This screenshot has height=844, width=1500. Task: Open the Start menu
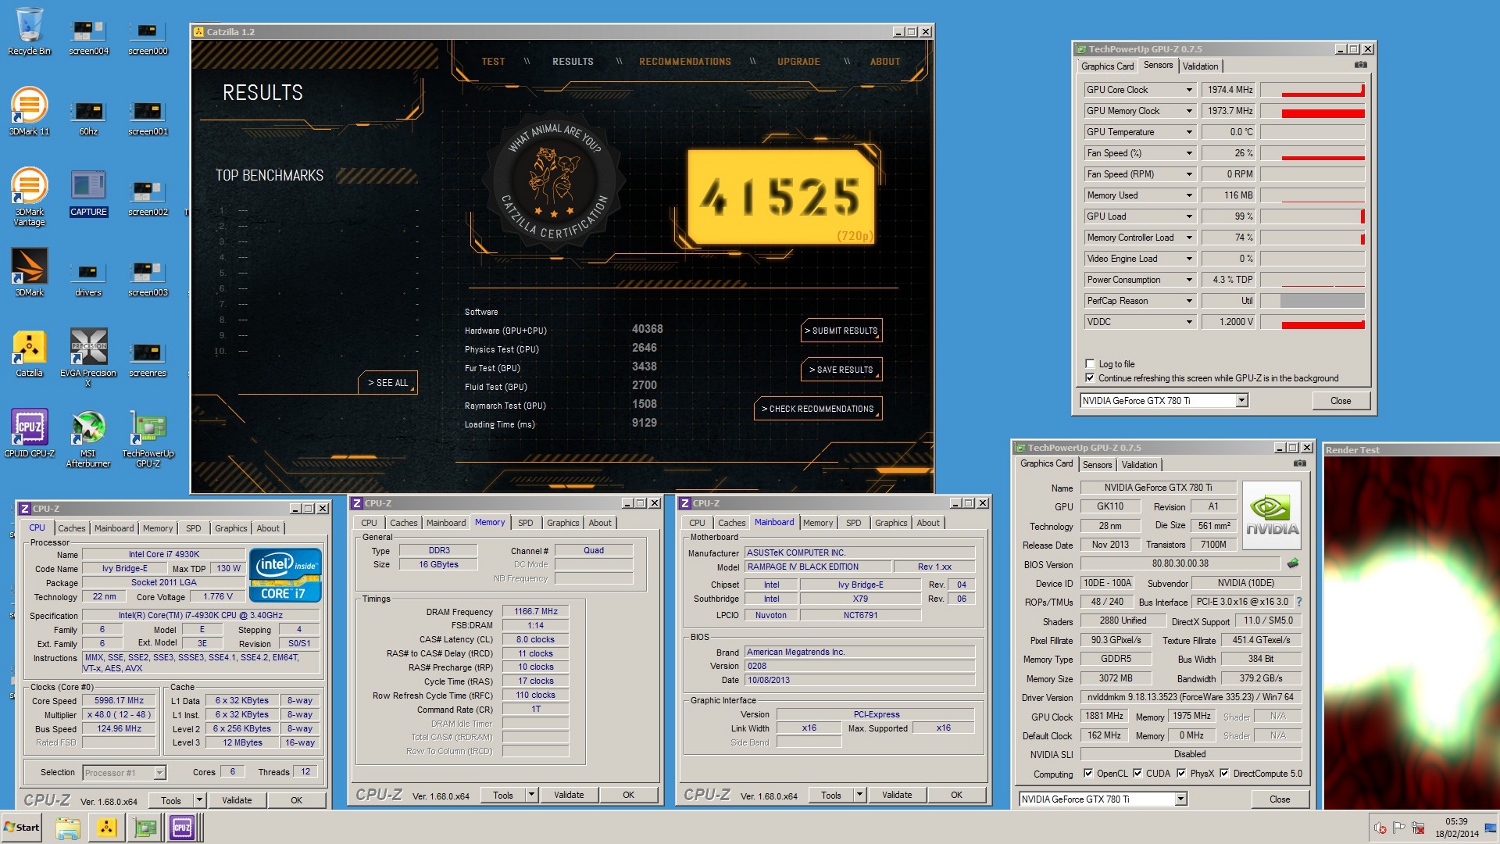[x=22, y=827]
